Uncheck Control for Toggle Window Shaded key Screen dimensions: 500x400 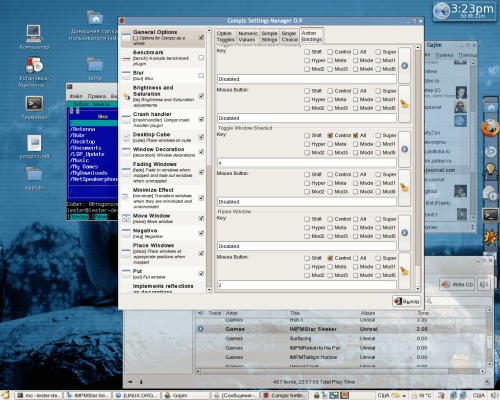(330, 135)
